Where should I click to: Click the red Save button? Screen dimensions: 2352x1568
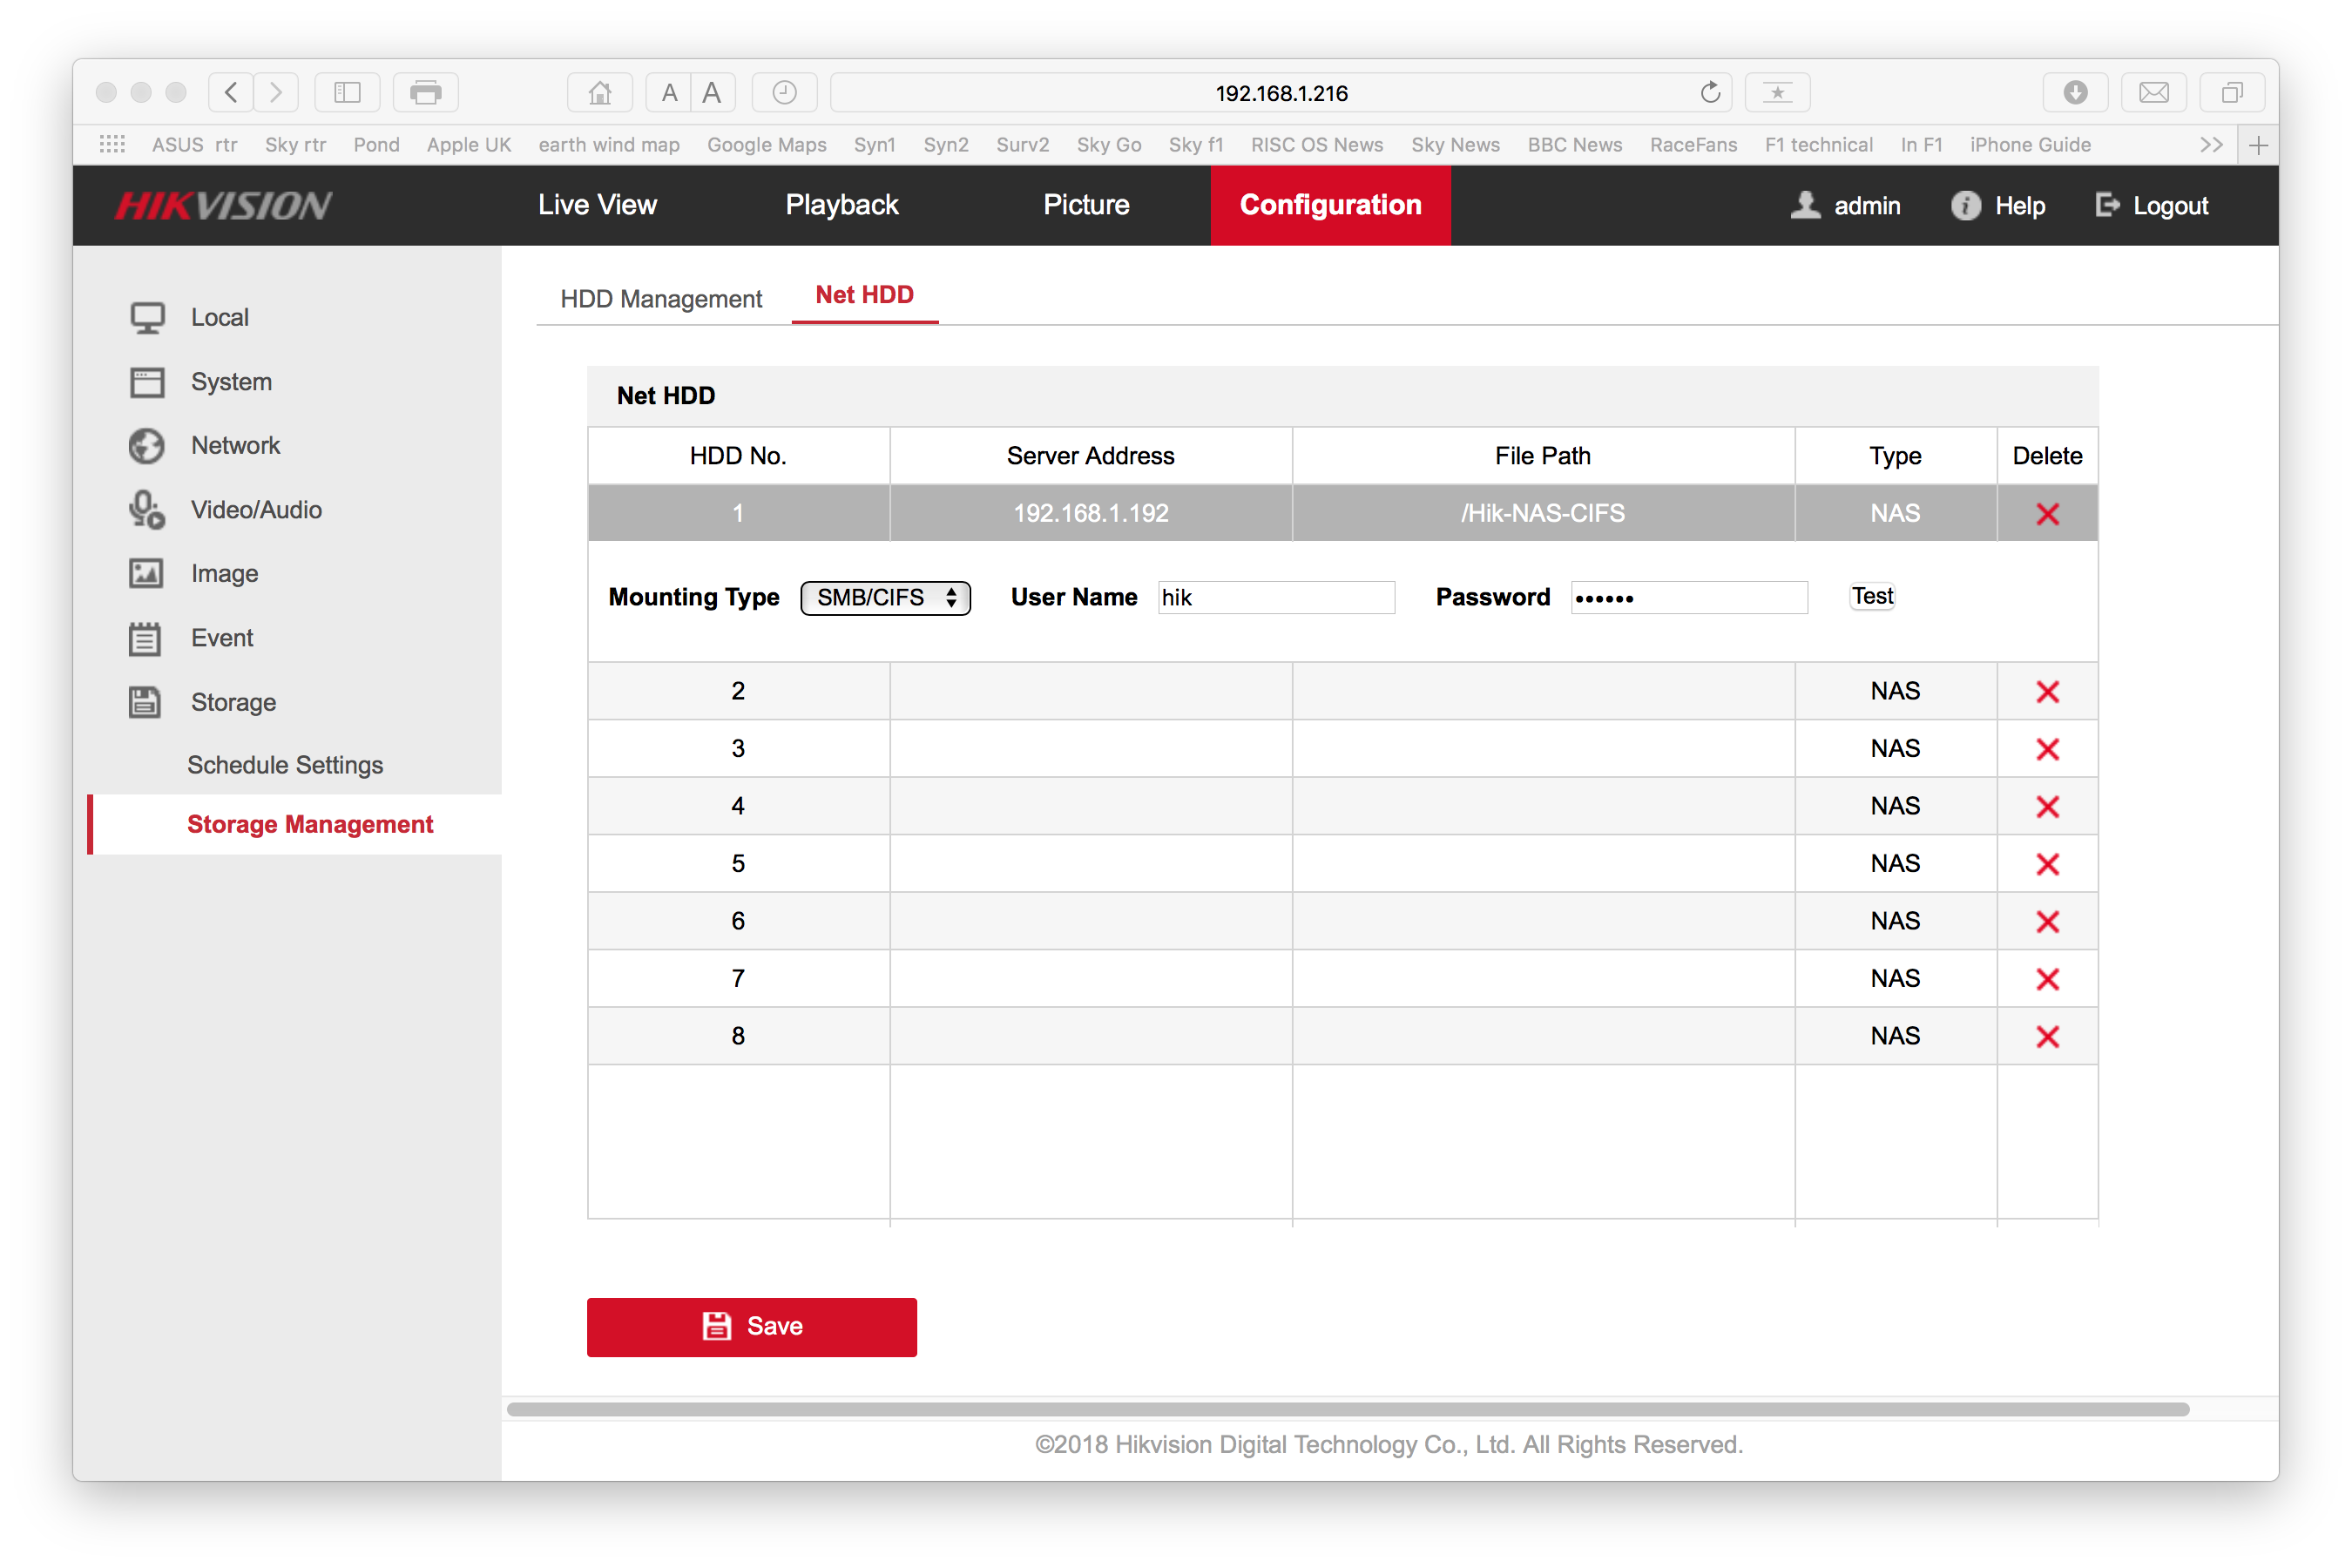[751, 1327]
